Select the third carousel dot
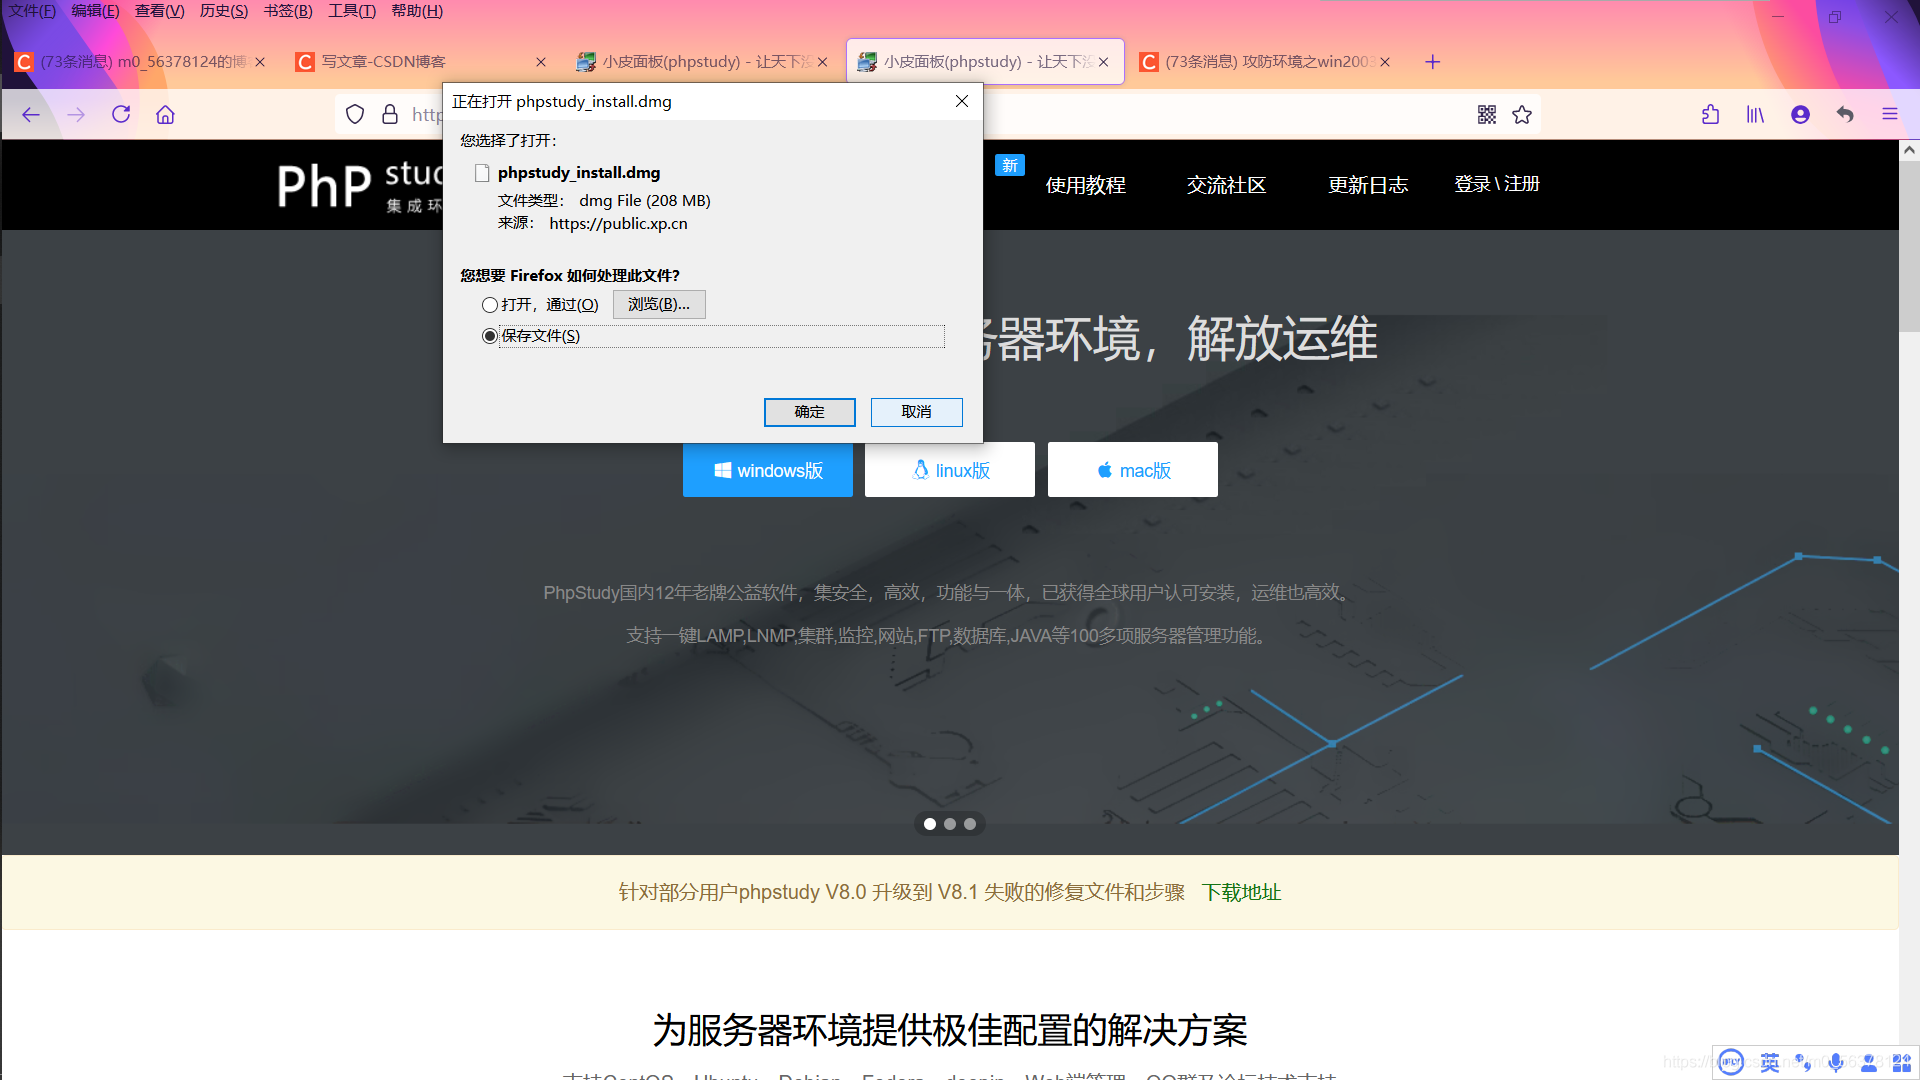 tap(970, 824)
